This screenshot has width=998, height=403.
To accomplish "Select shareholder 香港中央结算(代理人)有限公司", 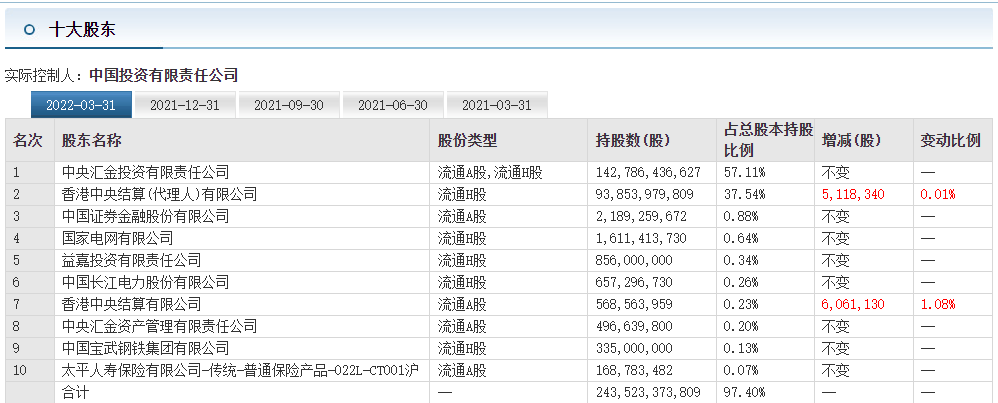I will [x=159, y=195].
